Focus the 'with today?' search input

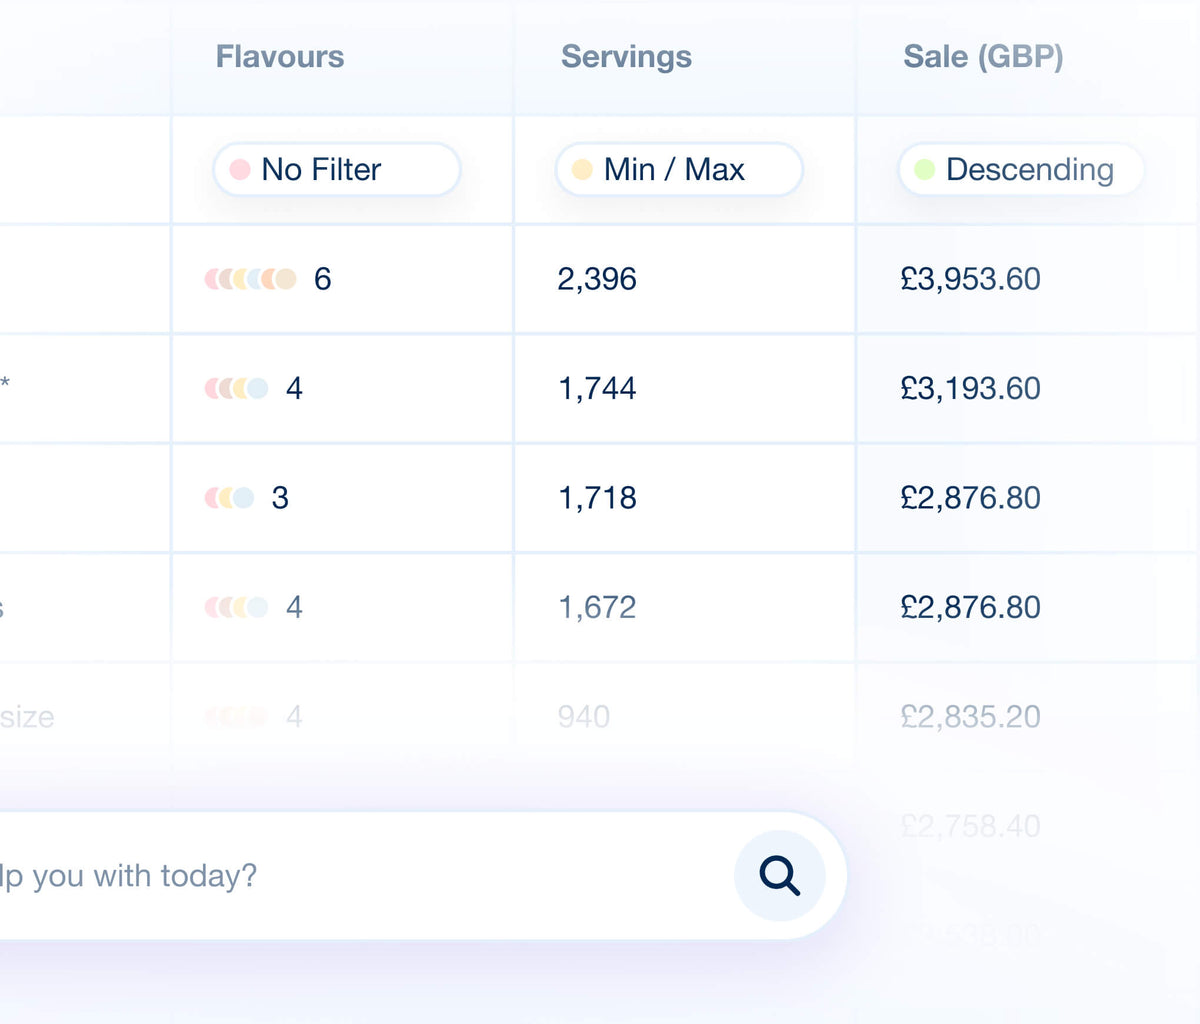click(360, 876)
